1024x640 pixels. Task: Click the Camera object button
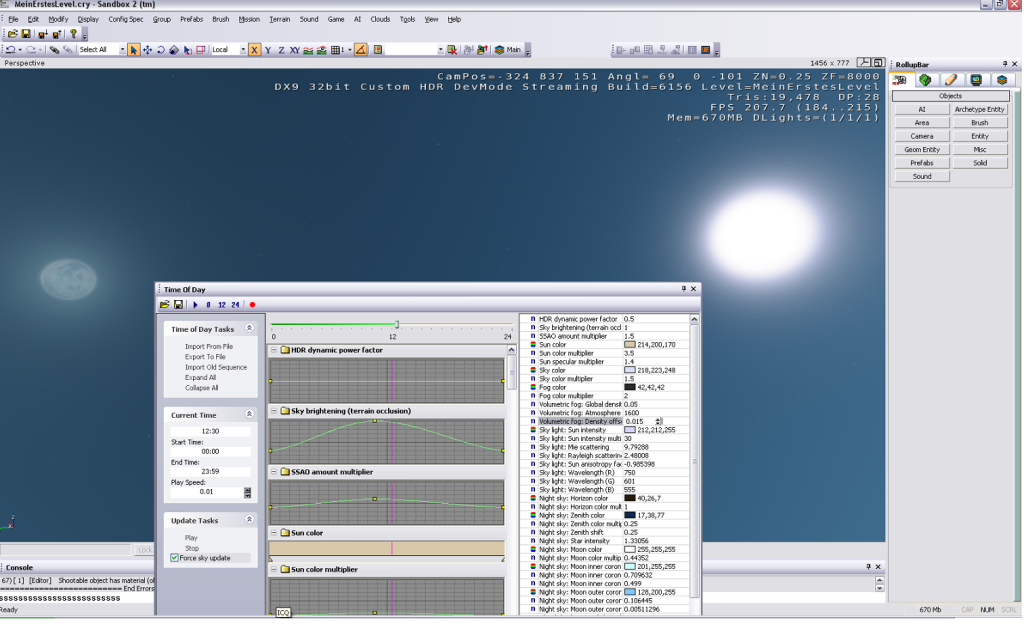click(x=921, y=136)
